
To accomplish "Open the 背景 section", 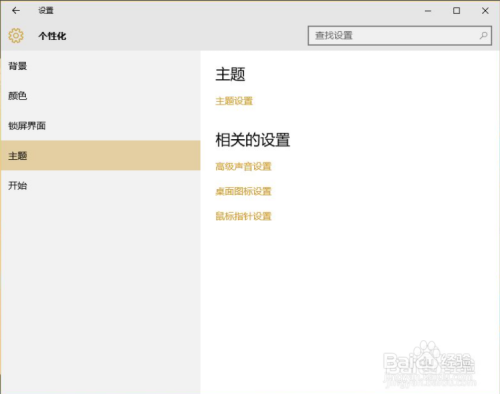I will pyautogui.click(x=101, y=66).
